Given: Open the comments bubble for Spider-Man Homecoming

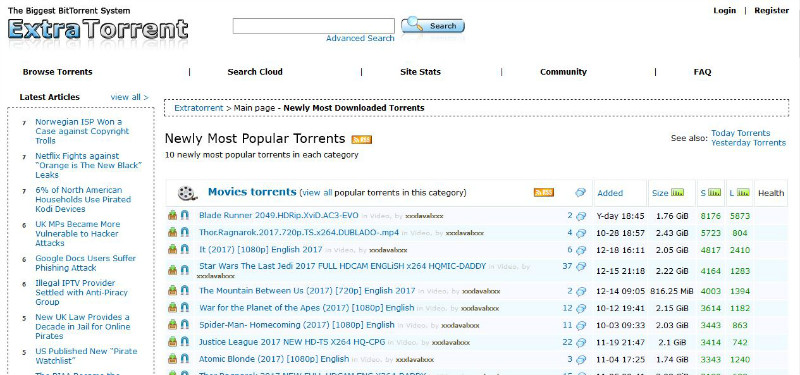Looking at the screenshot, I should click(x=581, y=326).
